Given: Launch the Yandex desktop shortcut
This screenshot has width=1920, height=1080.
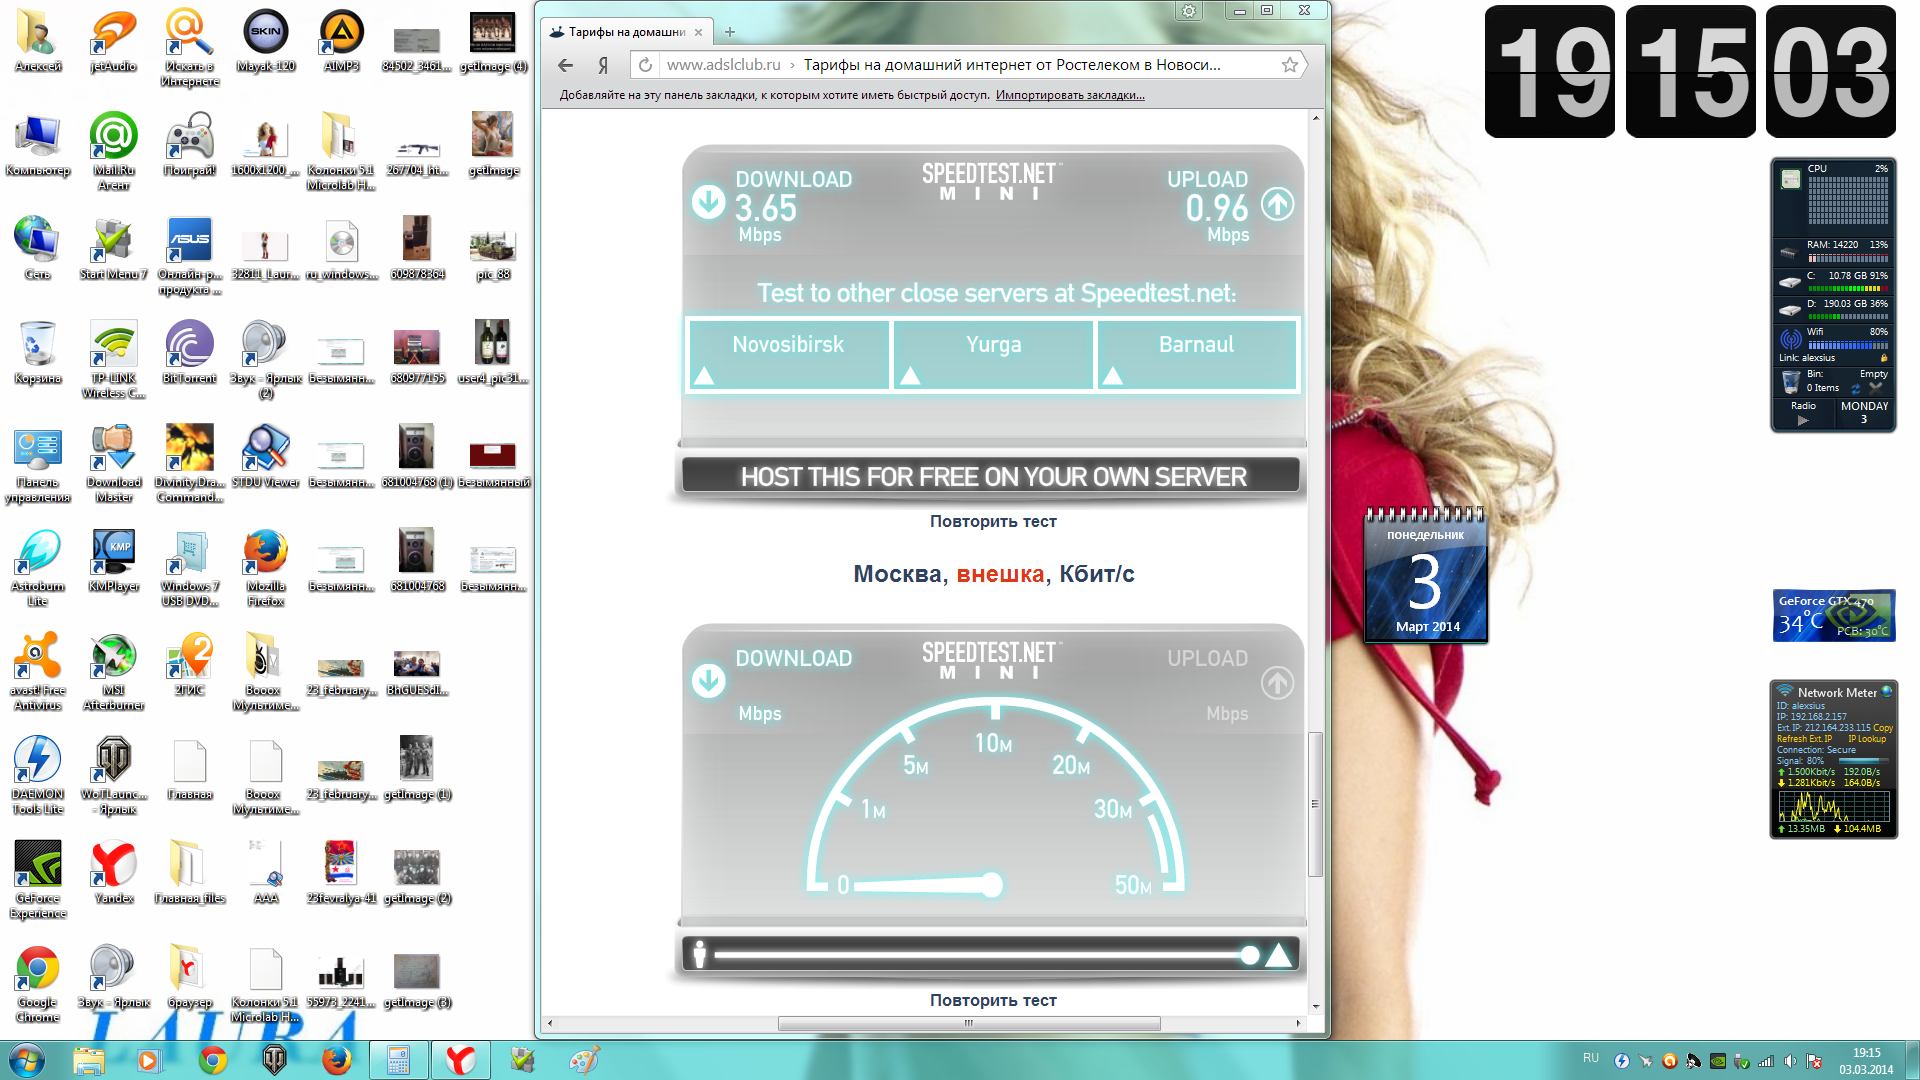Looking at the screenshot, I should click(x=113, y=871).
